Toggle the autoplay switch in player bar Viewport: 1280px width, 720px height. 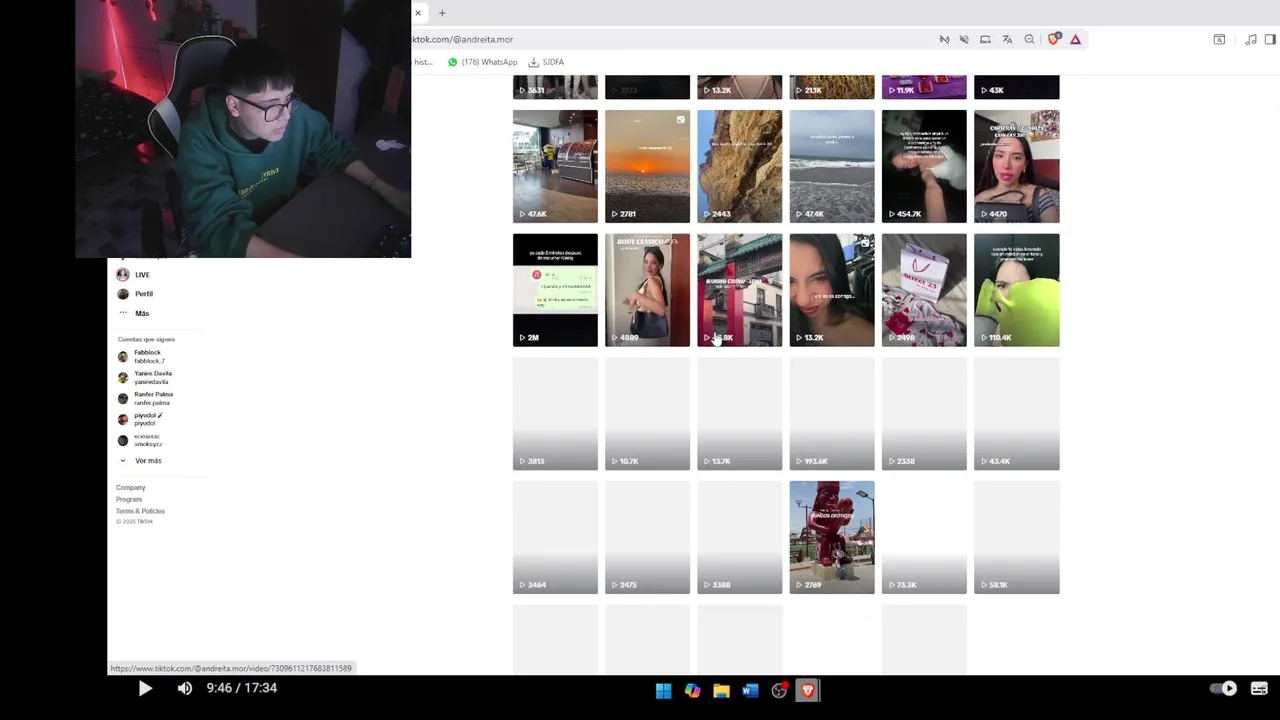(x=1223, y=688)
